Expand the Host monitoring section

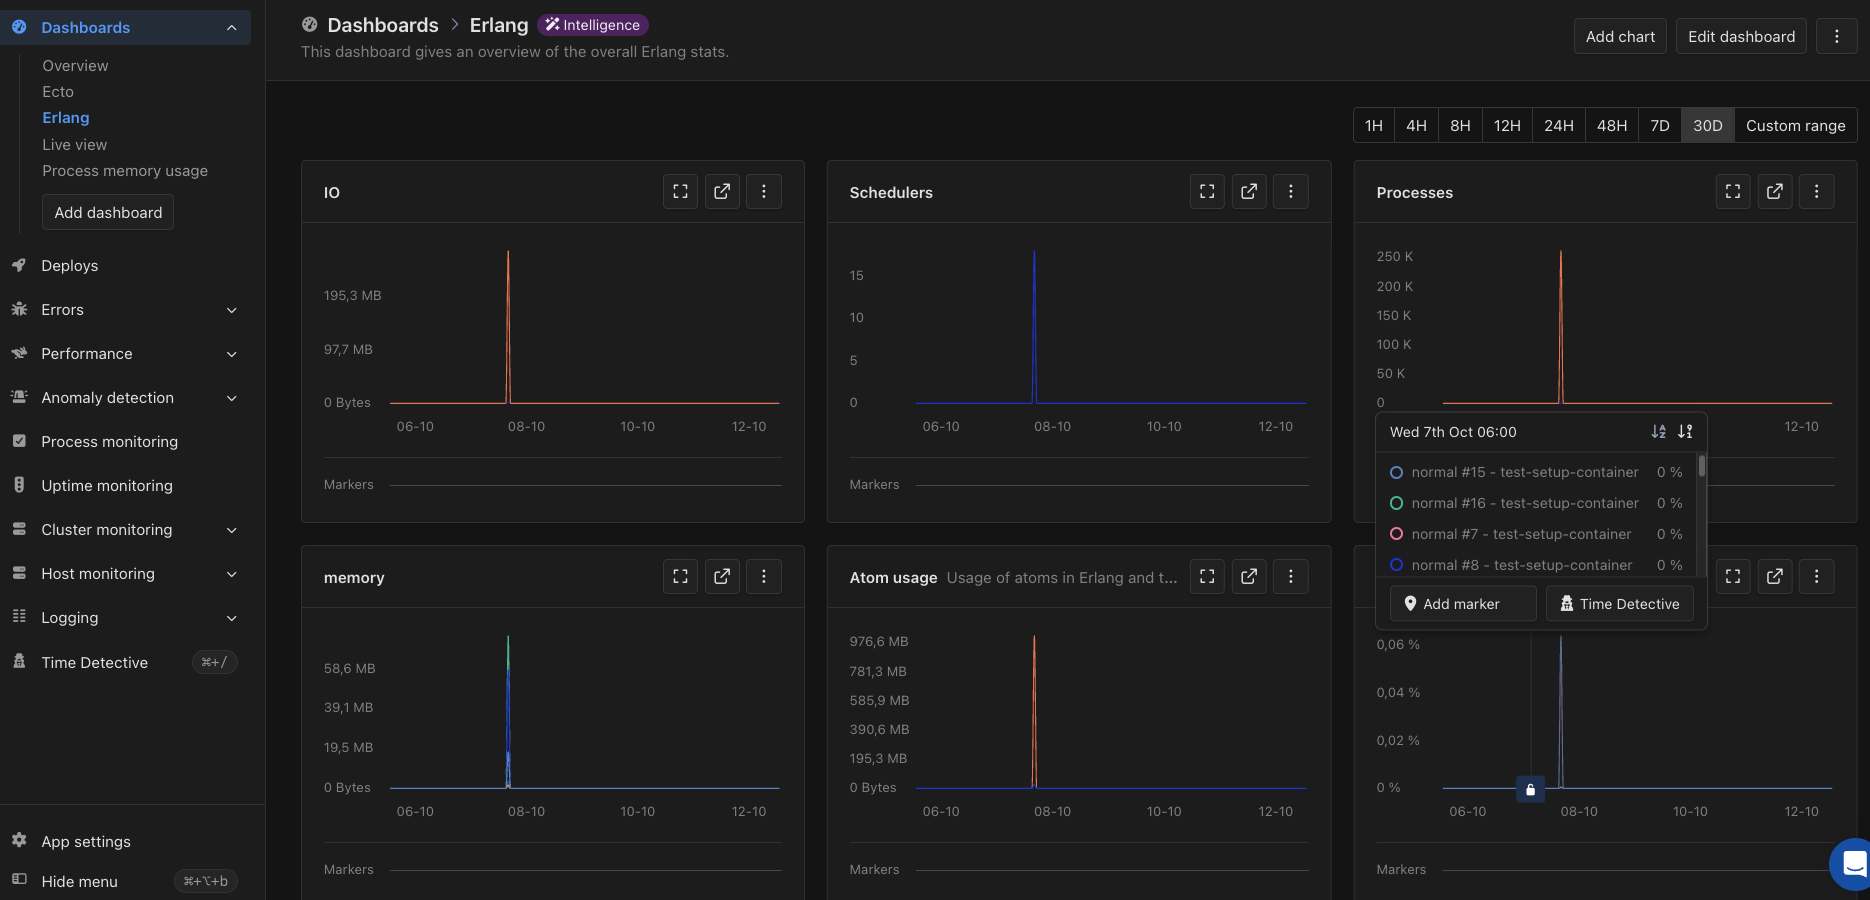(x=232, y=574)
